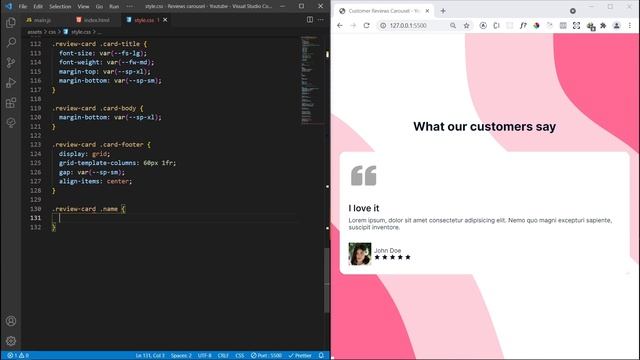Open the Accounts menu in activity bar
The image size is (640, 360).
pyautogui.click(x=11, y=321)
